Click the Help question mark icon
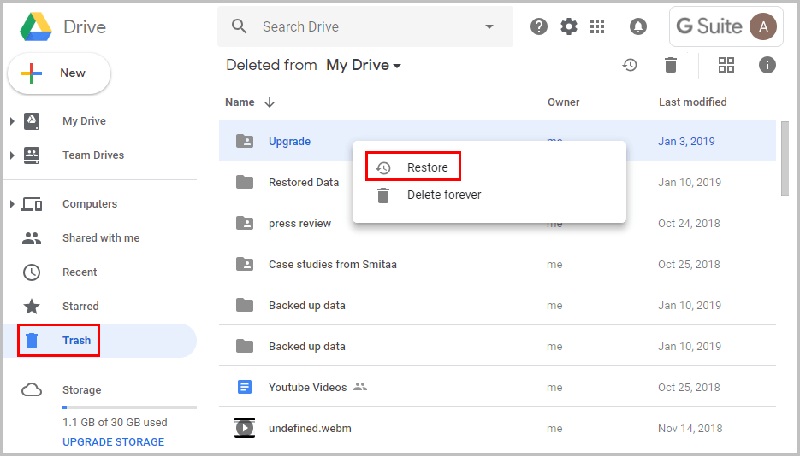This screenshot has width=800, height=456. click(x=539, y=27)
